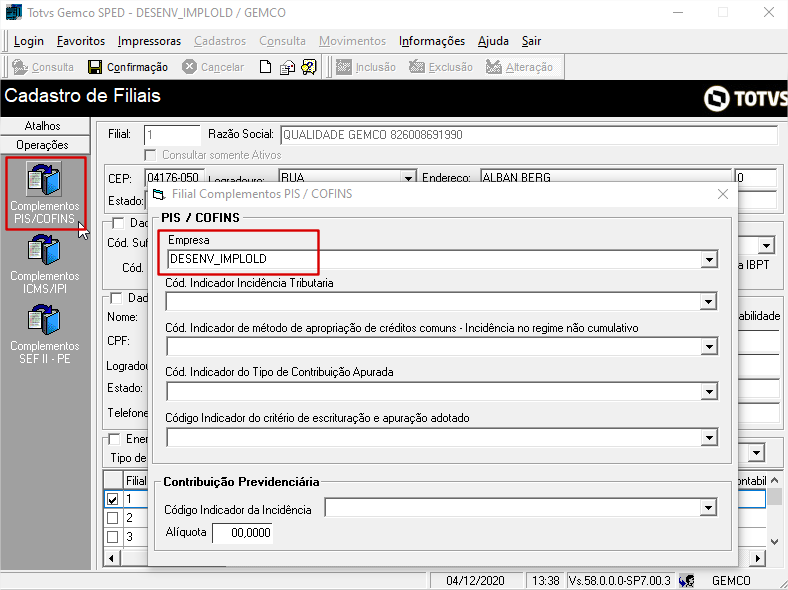Viewport: 788px width, 590px height.
Task: Open the Informações menu
Action: coord(432,41)
